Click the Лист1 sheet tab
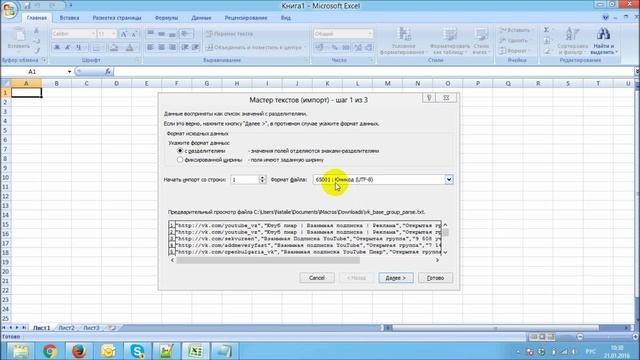 (41, 328)
